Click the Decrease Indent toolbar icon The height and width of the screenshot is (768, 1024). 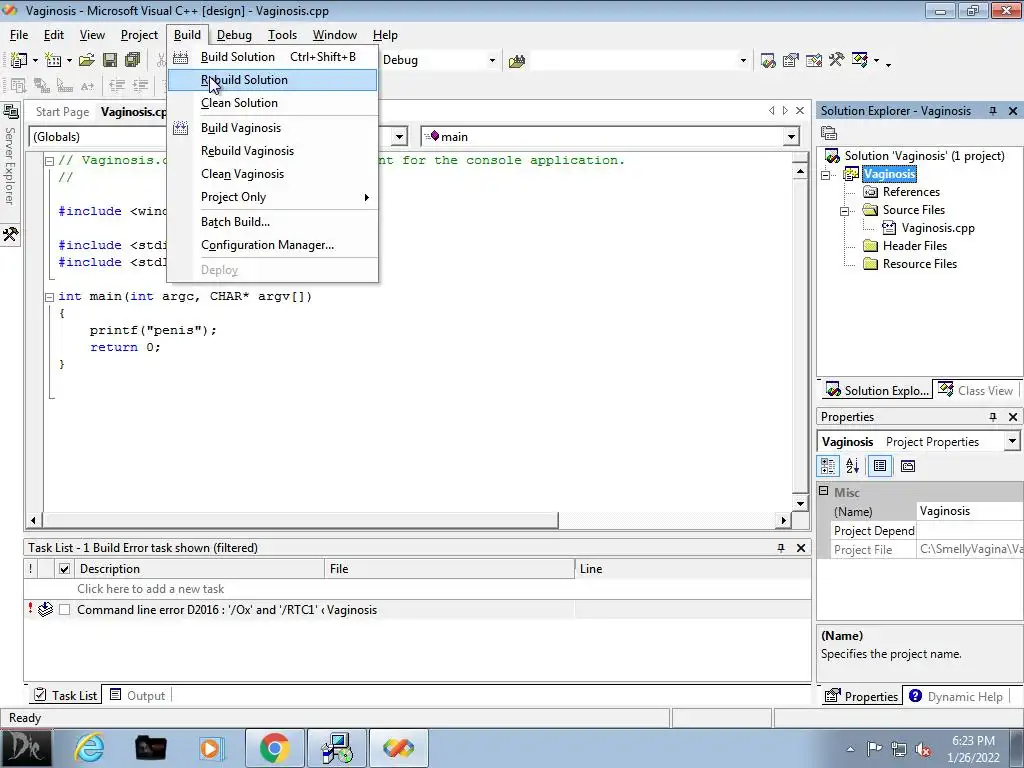click(x=117, y=85)
